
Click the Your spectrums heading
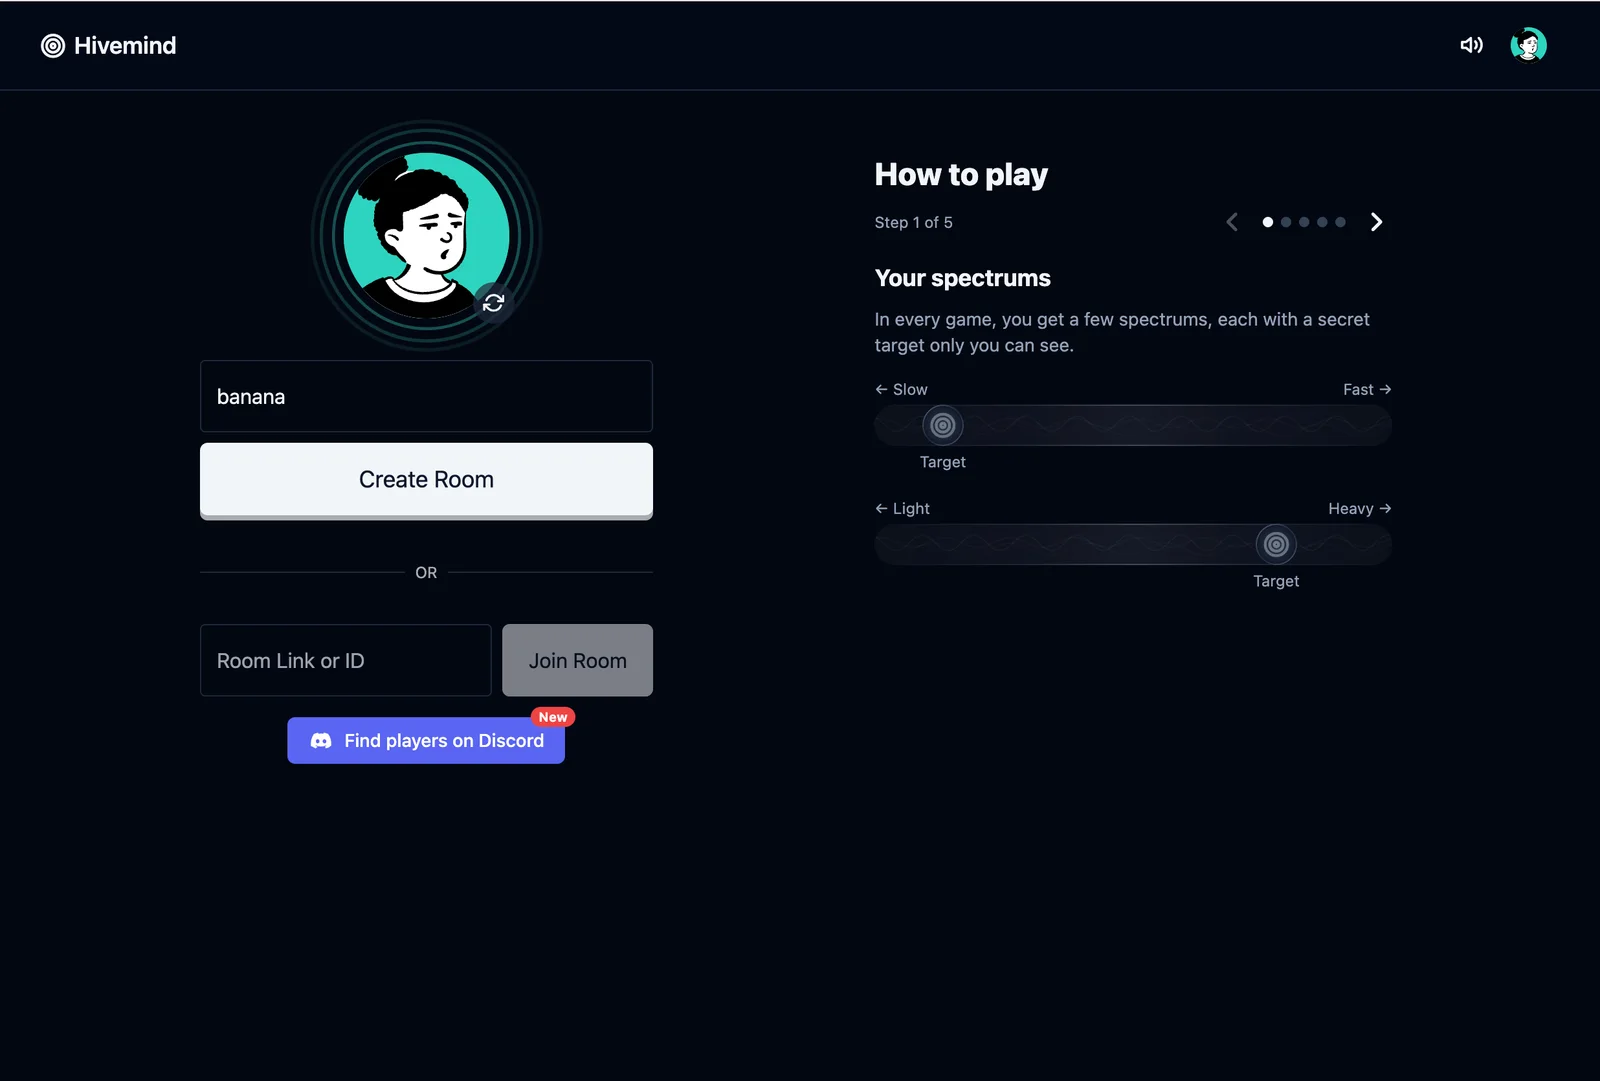click(x=962, y=278)
